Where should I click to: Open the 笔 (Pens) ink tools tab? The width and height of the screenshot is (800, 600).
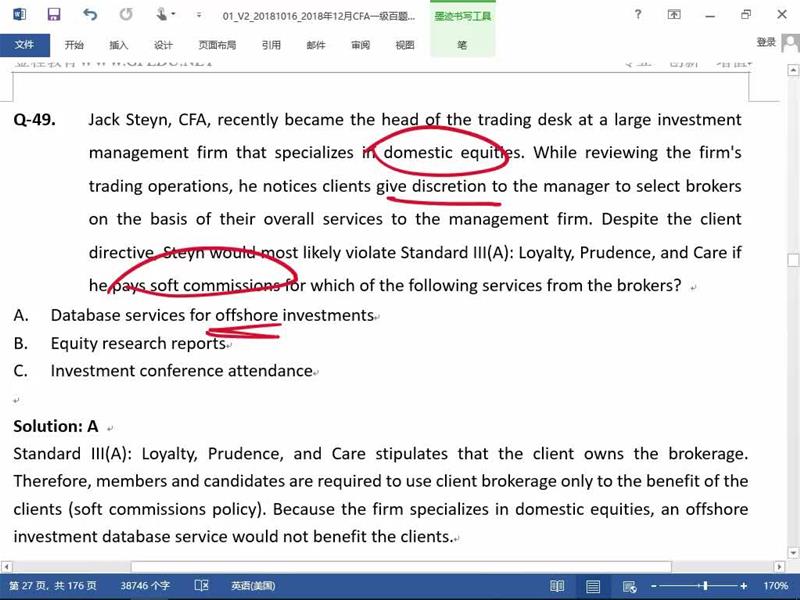pos(462,45)
